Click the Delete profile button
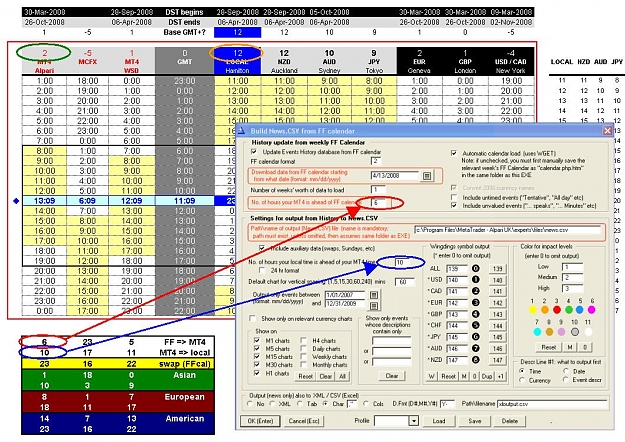This screenshot has height=442, width=625. coord(510,421)
